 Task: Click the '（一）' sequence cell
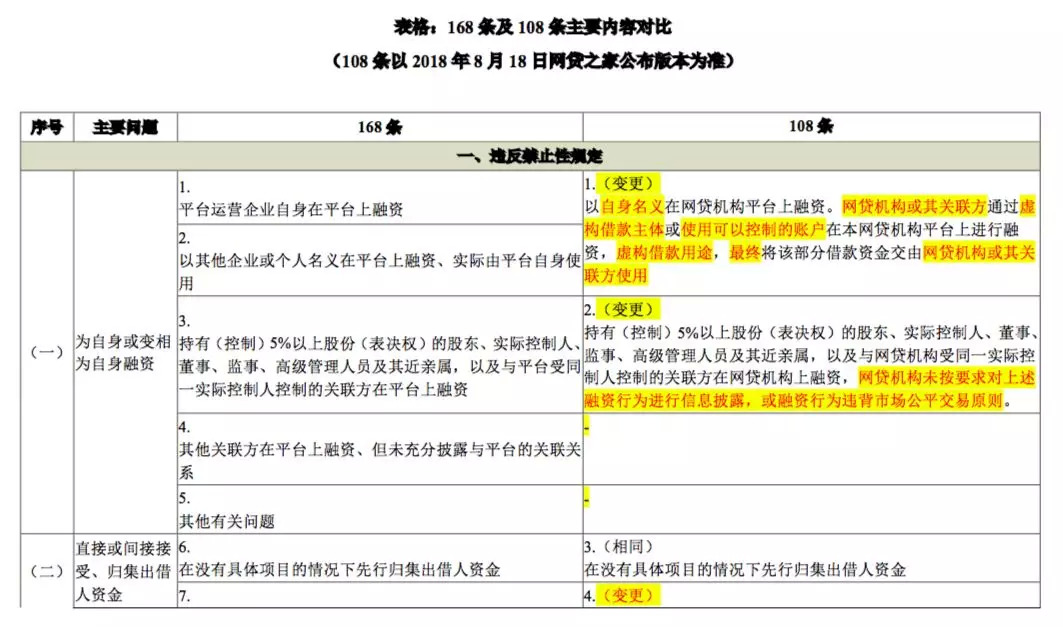(x=47, y=352)
